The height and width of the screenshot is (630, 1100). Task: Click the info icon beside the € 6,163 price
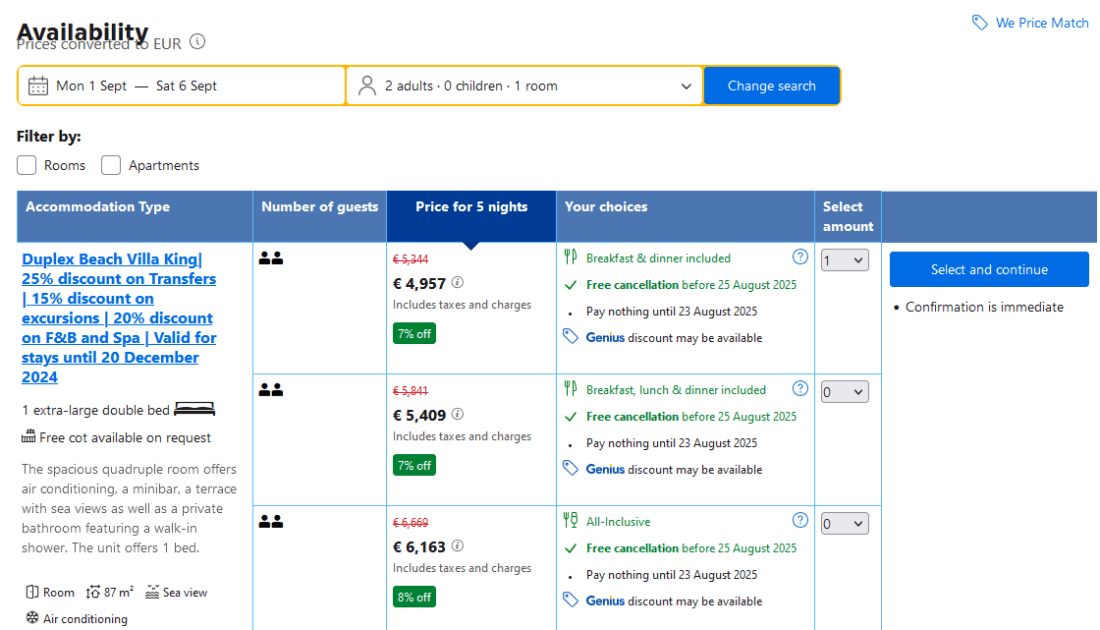458,547
